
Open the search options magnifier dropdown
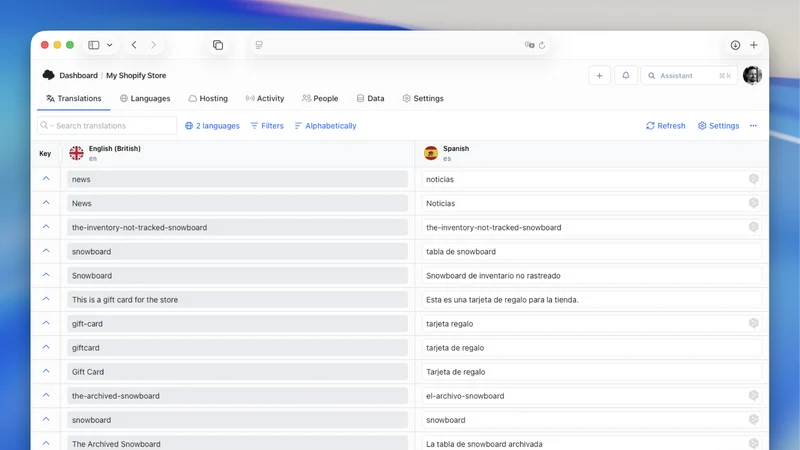tap(46, 126)
